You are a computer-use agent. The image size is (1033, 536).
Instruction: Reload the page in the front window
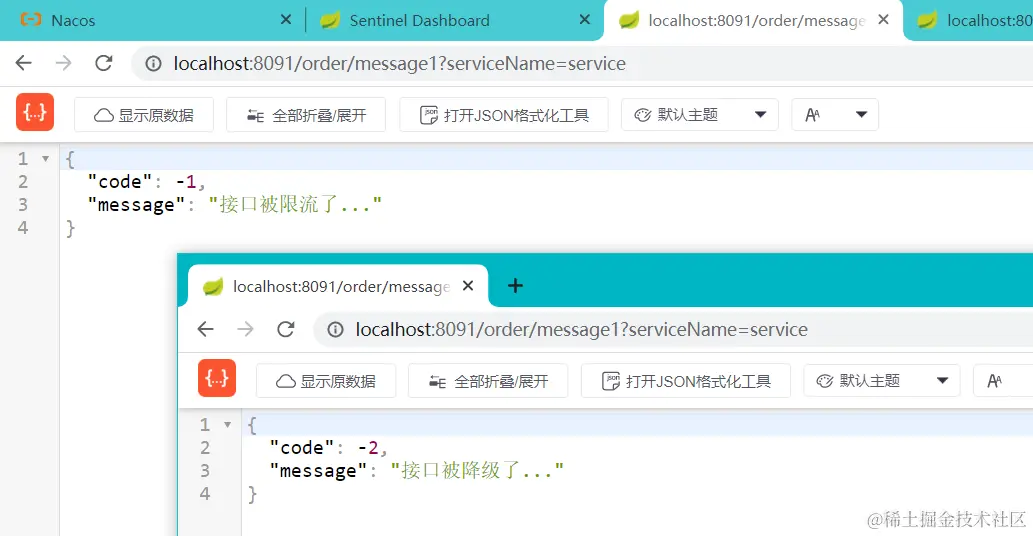[x=285, y=329]
